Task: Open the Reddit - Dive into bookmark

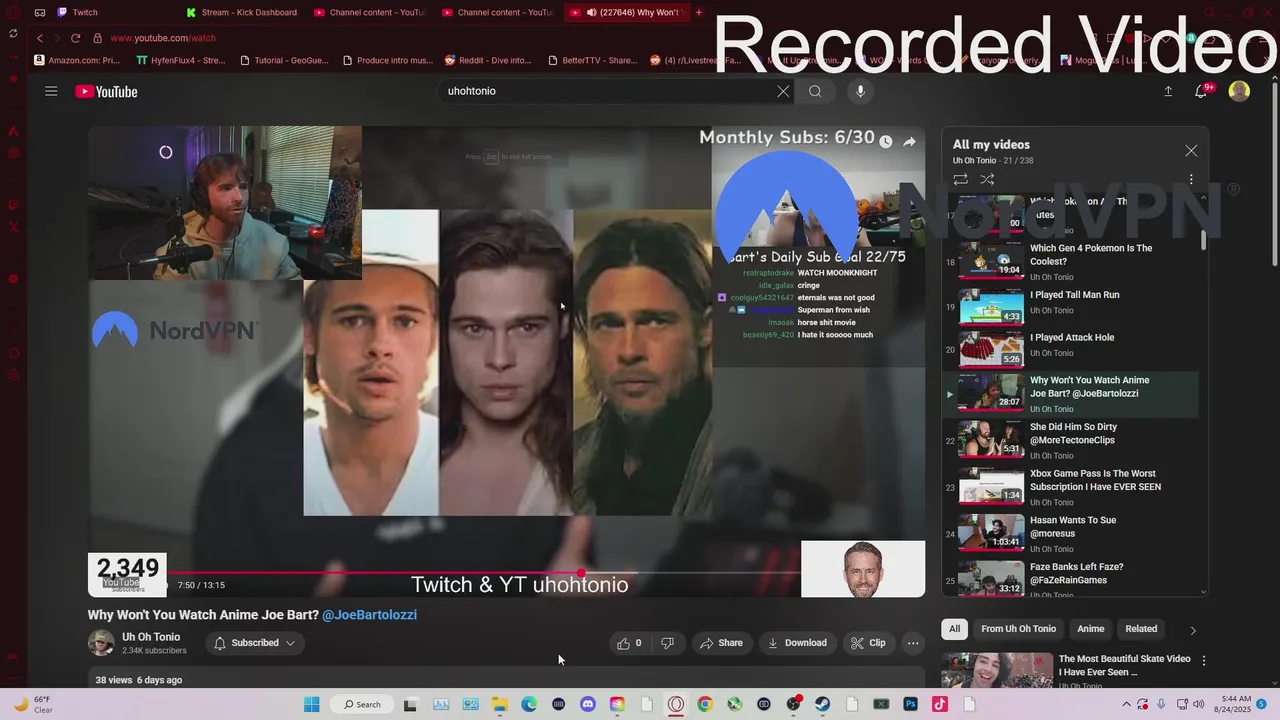Action: tap(488, 60)
